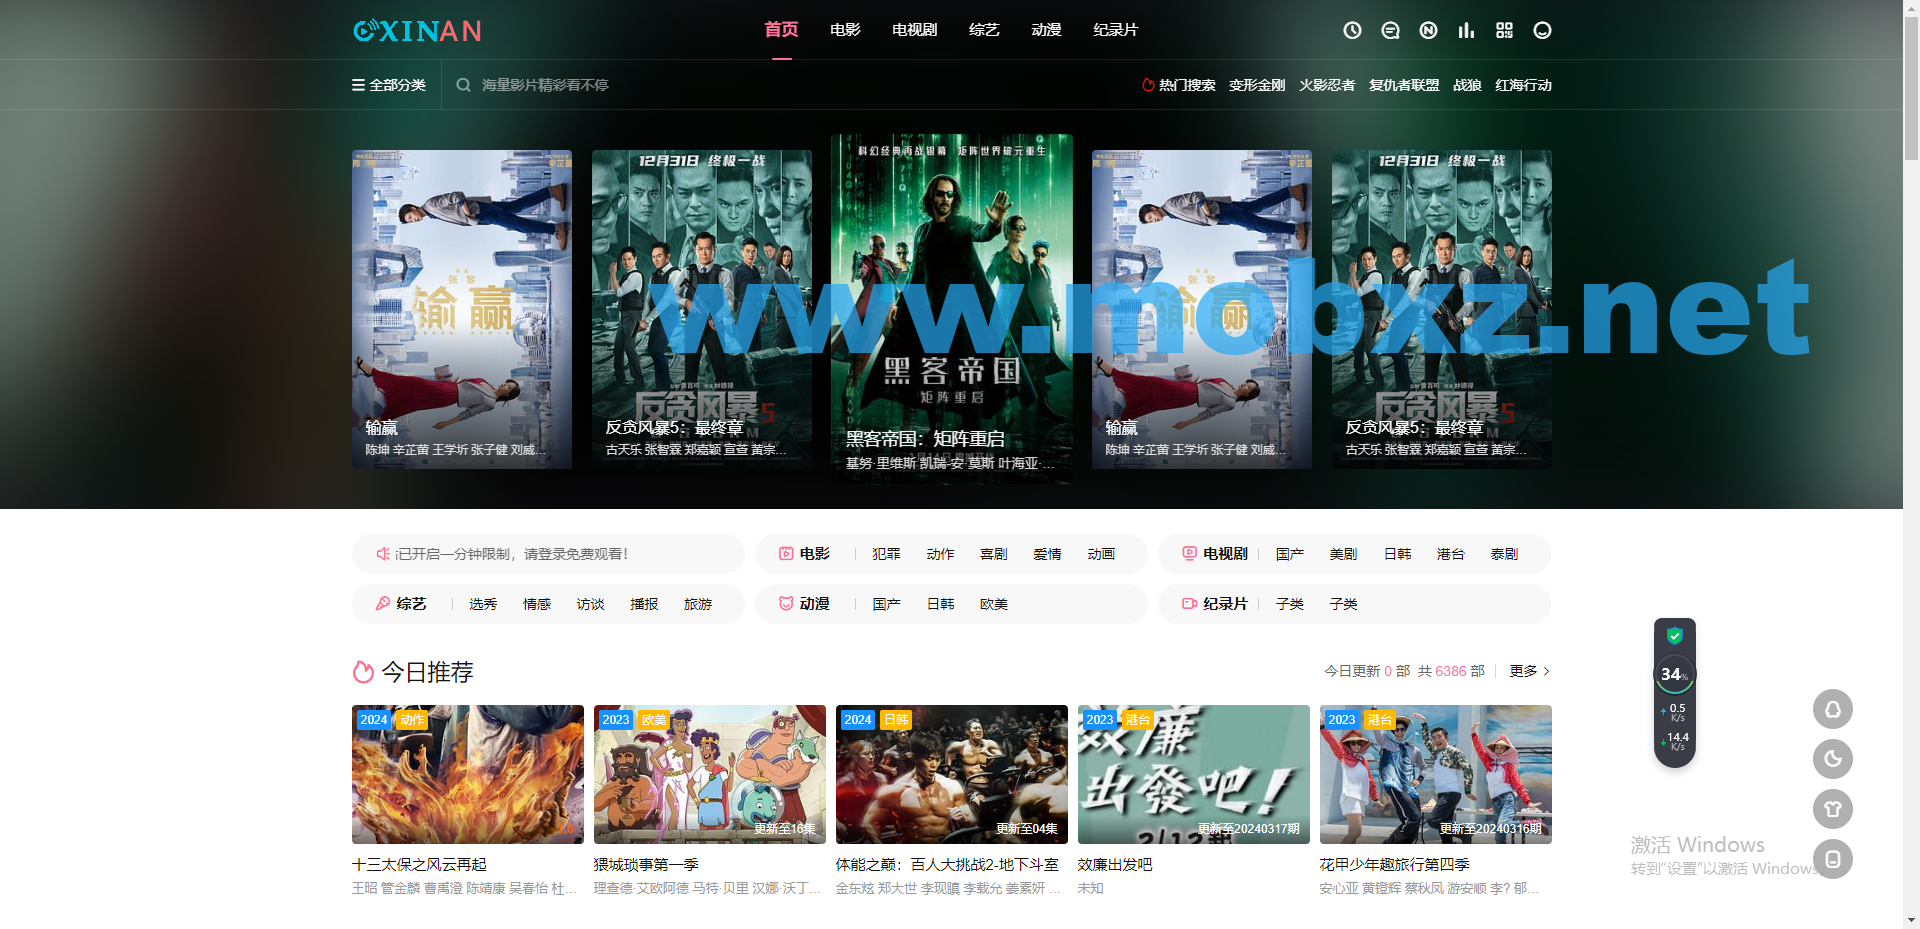
Task: Click the 综艺 microphone category icon
Action: 383,603
